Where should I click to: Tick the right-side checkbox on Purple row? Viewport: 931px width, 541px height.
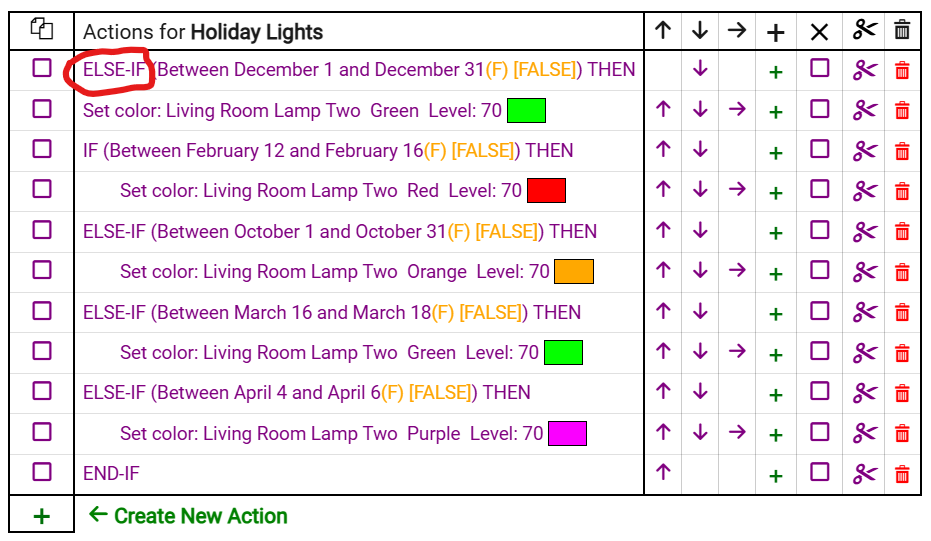(819, 432)
